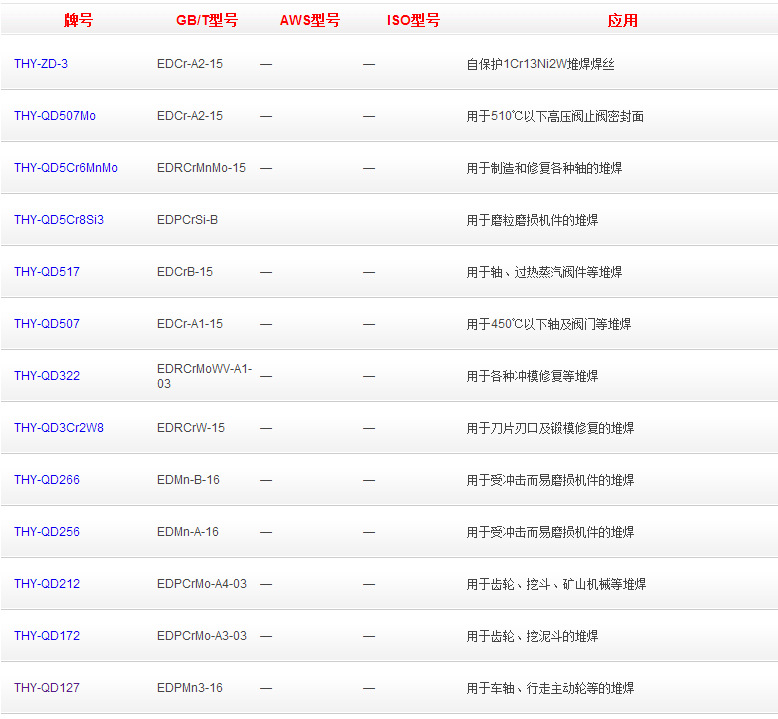Click the GB/T model in THY-ZD-3 row
The image size is (778, 719).
pyautogui.click(x=190, y=64)
